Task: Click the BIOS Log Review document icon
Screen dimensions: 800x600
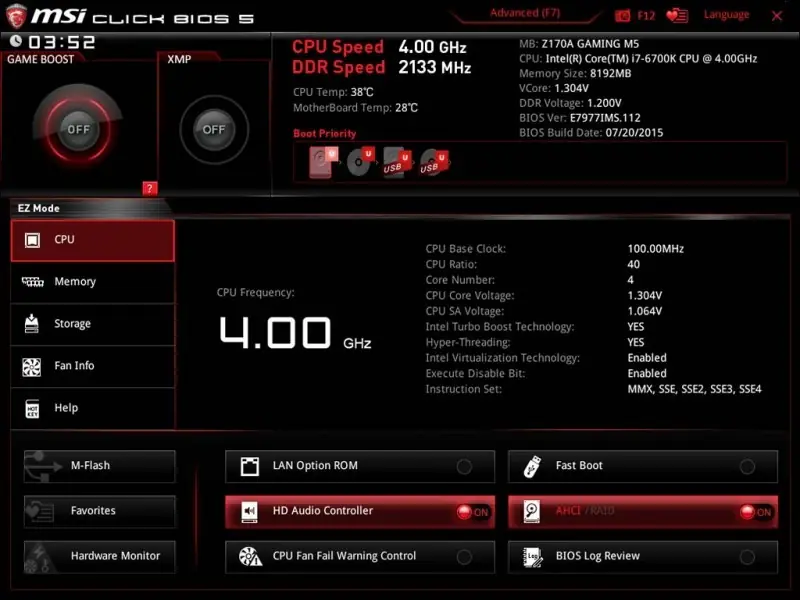Action: coord(533,557)
